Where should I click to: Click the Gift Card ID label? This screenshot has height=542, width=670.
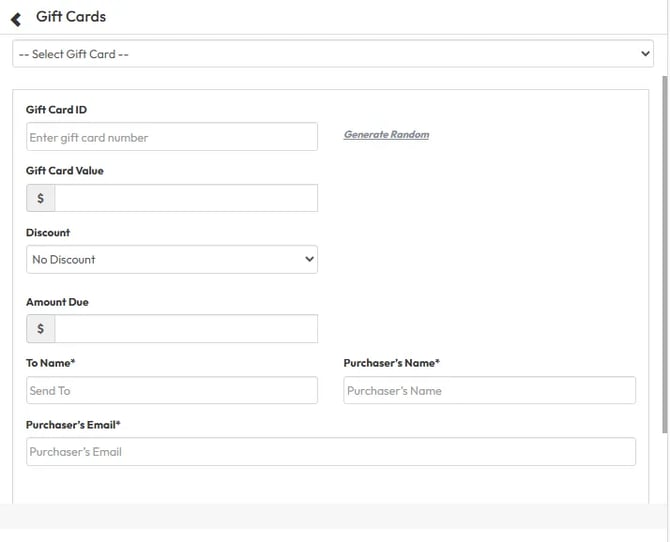coord(56,110)
